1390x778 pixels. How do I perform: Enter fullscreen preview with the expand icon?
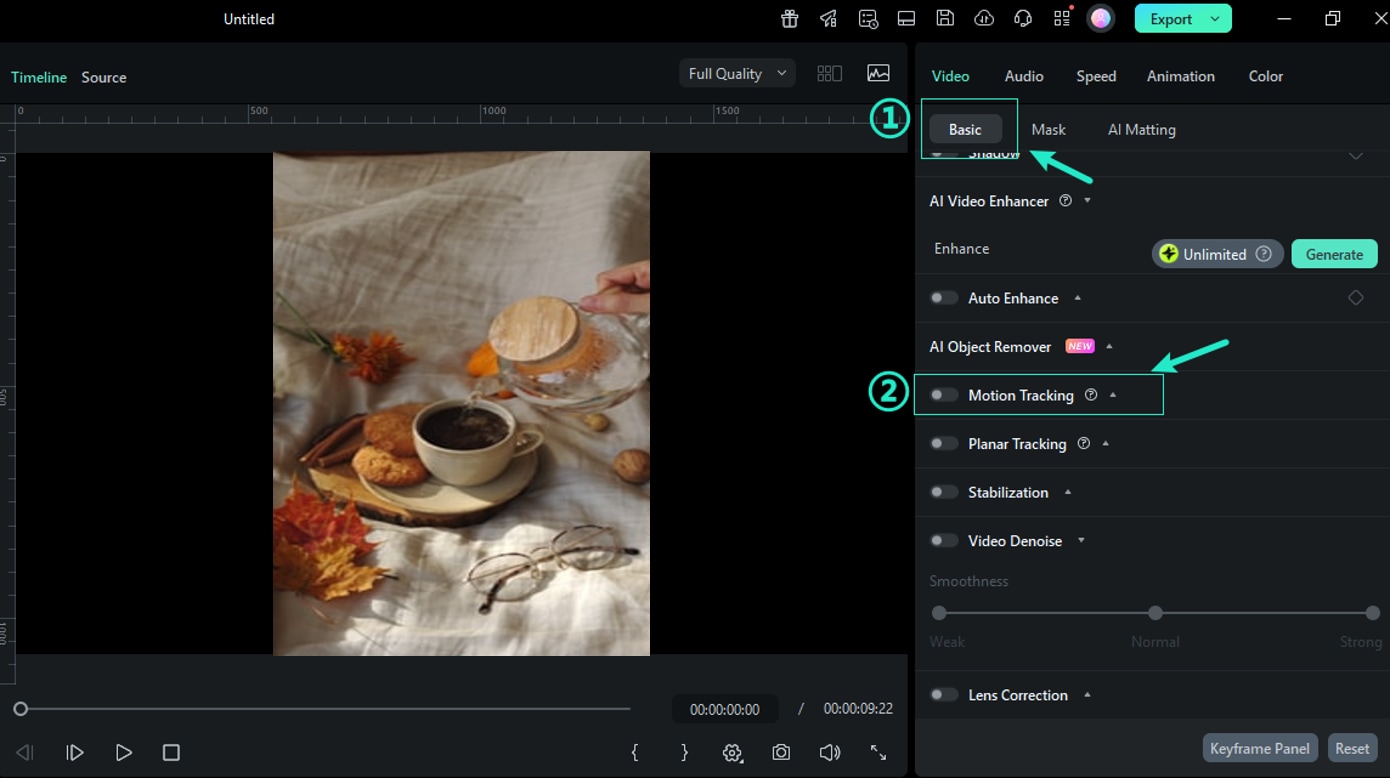pos(878,752)
